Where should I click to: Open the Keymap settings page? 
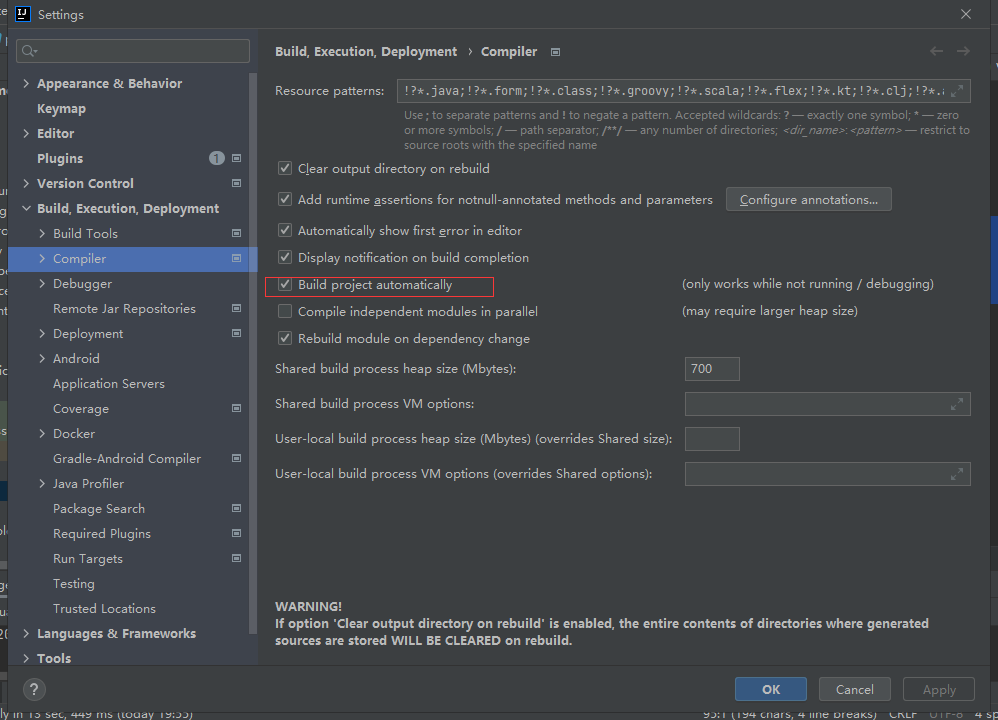61,109
